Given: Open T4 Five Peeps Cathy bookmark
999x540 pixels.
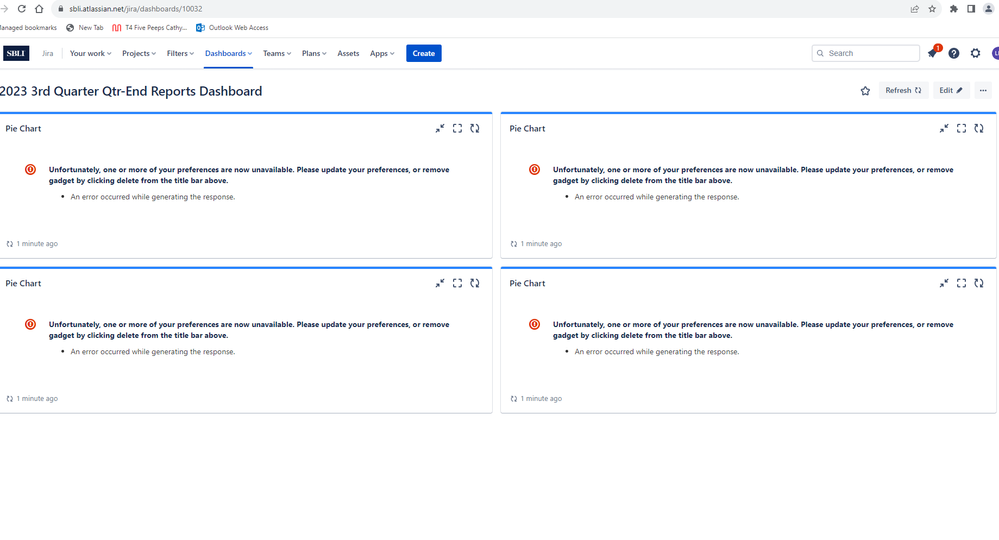Looking at the screenshot, I should pyautogui.click(x=150, y=28).
